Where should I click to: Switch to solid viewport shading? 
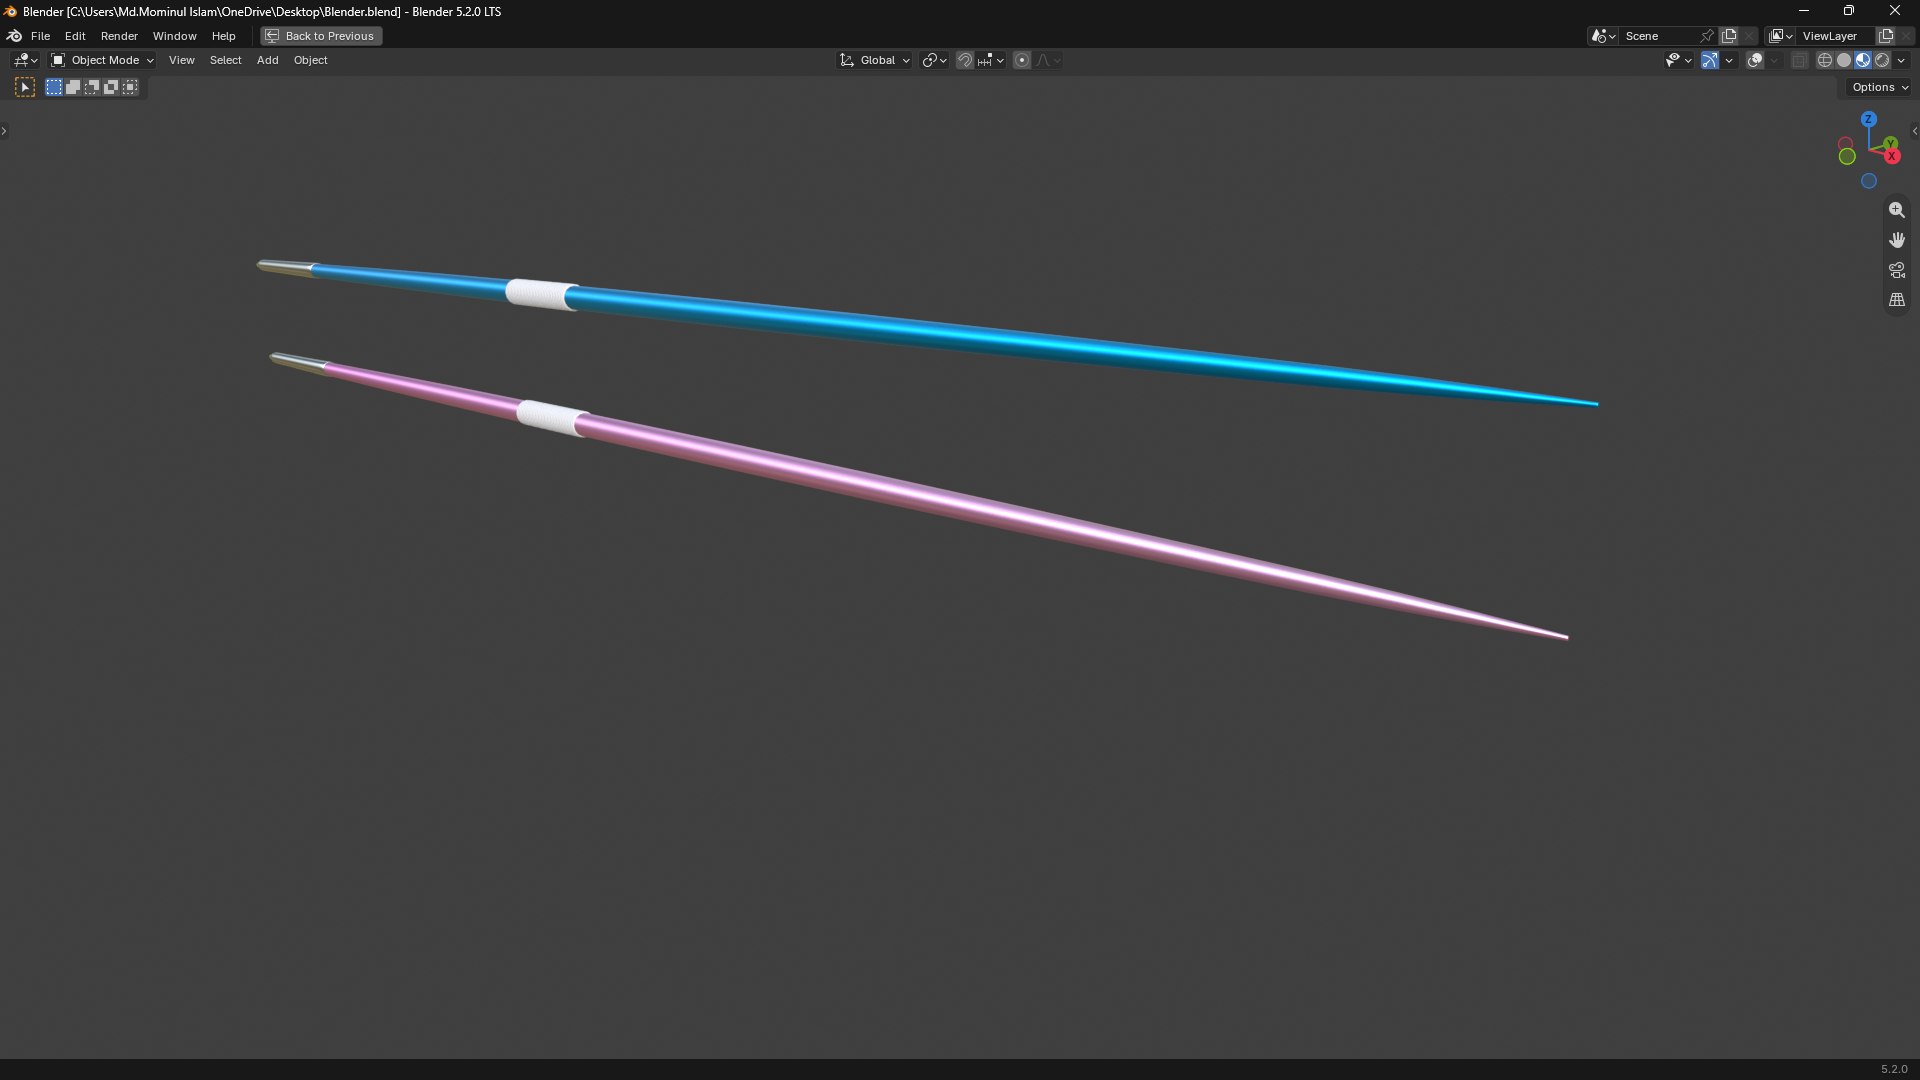pos(1844,60)
